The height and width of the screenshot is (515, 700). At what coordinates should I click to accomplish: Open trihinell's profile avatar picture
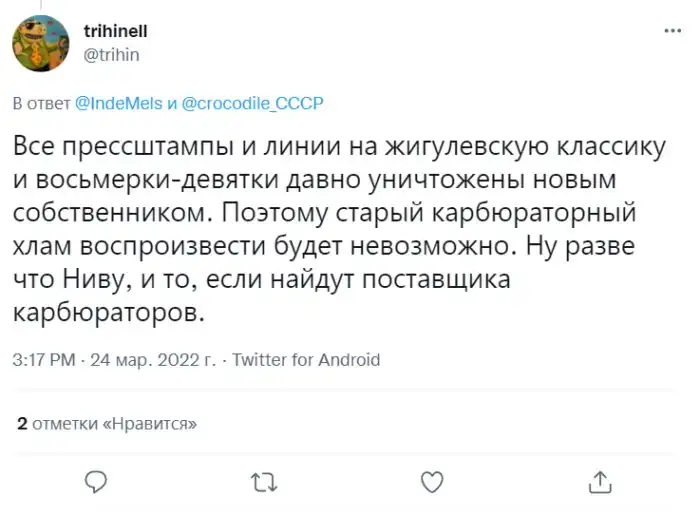pos(41,43)
